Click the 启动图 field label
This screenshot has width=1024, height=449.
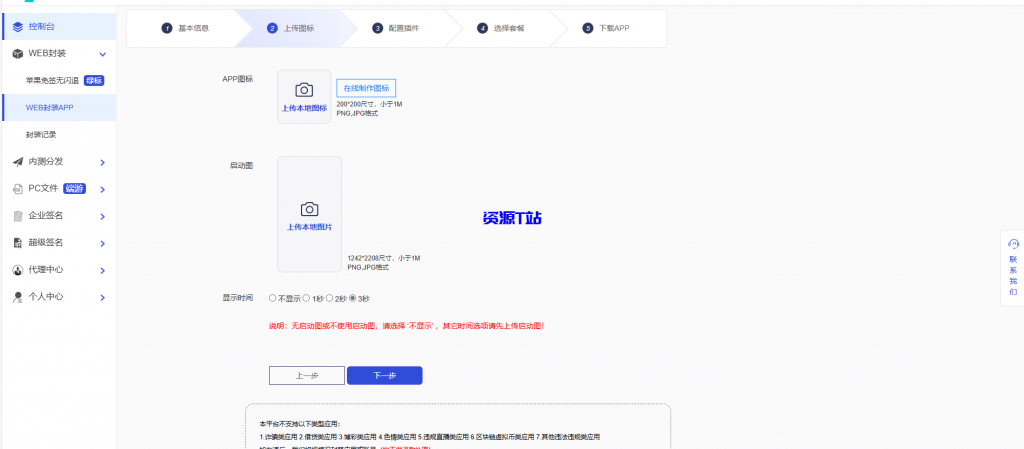point(242,166)
